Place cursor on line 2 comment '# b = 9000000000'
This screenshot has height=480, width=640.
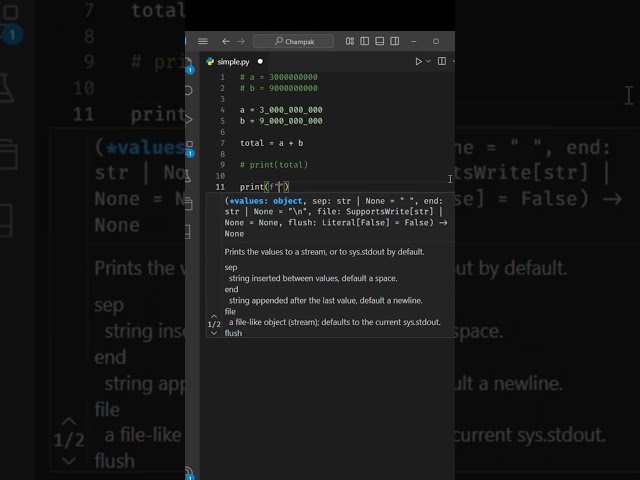[278, 88]
